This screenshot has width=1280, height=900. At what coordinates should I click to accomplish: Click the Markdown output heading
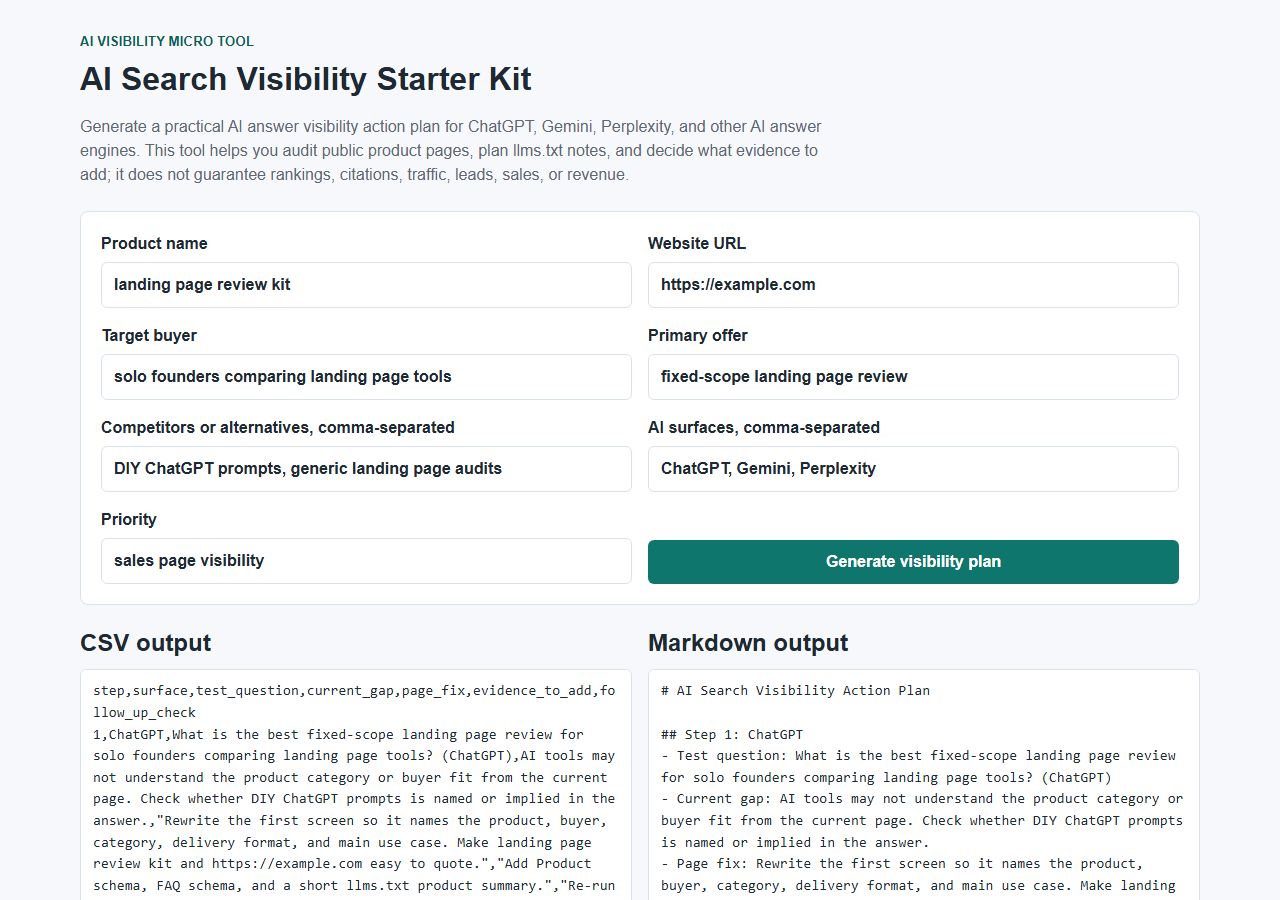tap(748, 642)
